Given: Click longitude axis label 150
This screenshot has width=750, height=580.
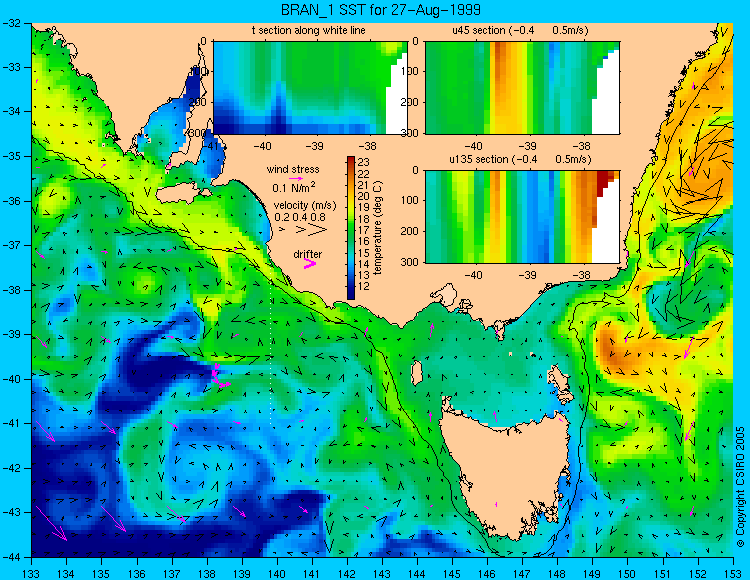Looking at the screenshot, I should point(627,574).
